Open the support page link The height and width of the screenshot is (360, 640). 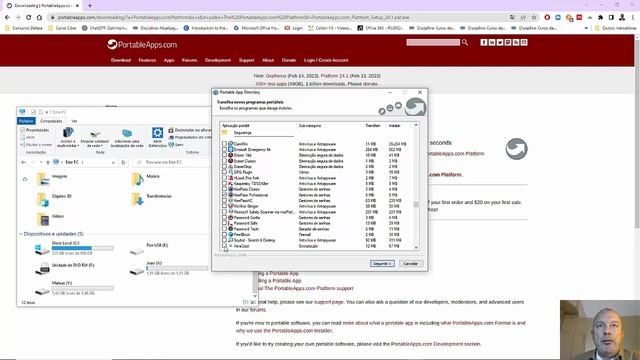click(x=329, y=302)
